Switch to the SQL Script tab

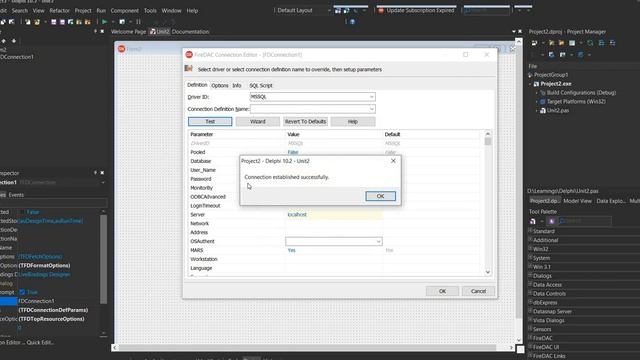click(x=261, y=86)
